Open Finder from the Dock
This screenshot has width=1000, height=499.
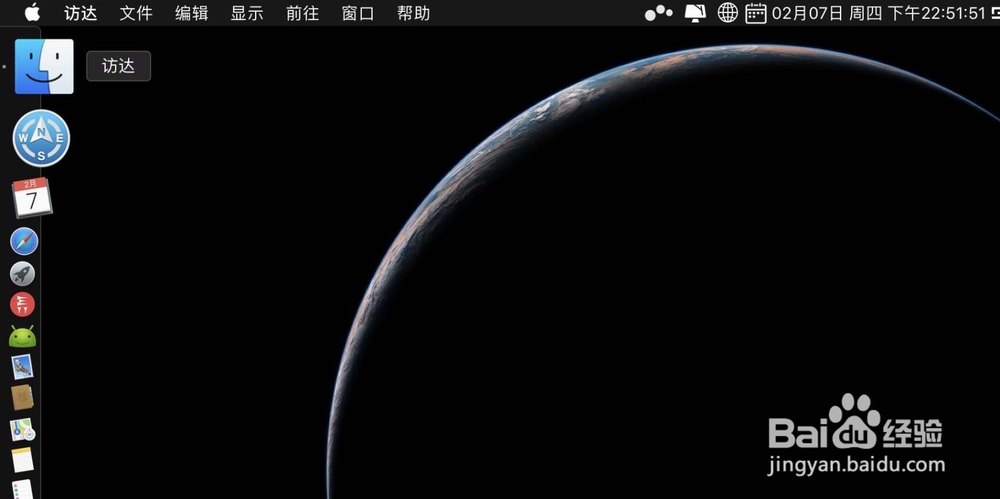tap(44, 66)
